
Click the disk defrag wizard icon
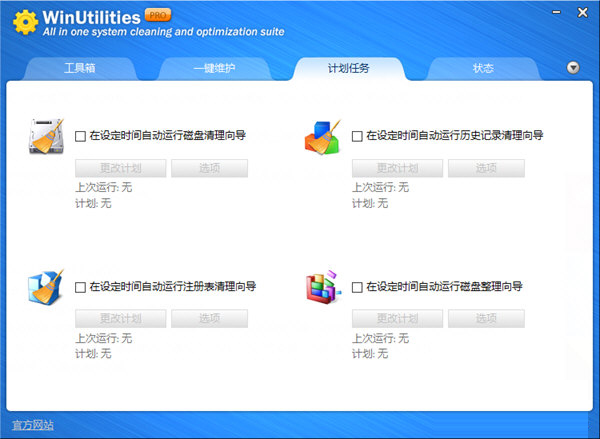(x=322, y=288)
